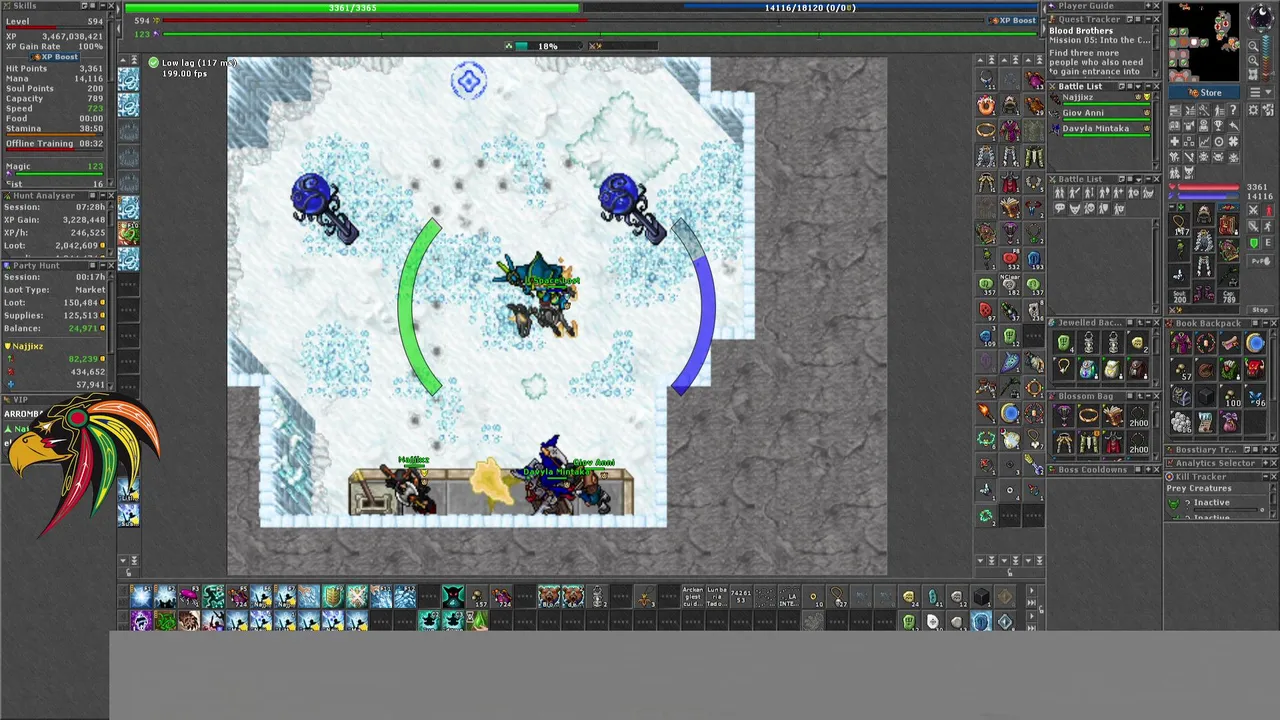Open the first Battle List sort dropdown
This screenshot has height=720, width=1280.
click(x=1138, y=86)
